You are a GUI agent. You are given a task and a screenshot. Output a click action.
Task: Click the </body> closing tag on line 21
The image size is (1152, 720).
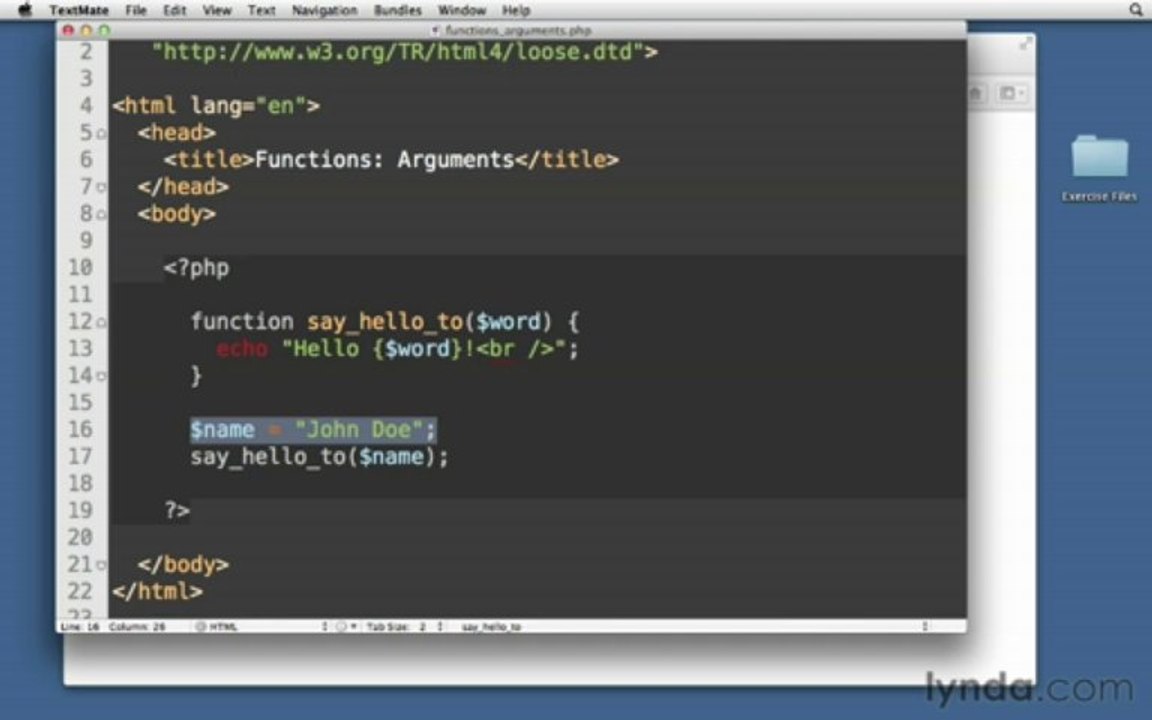(x=183, y=564)
